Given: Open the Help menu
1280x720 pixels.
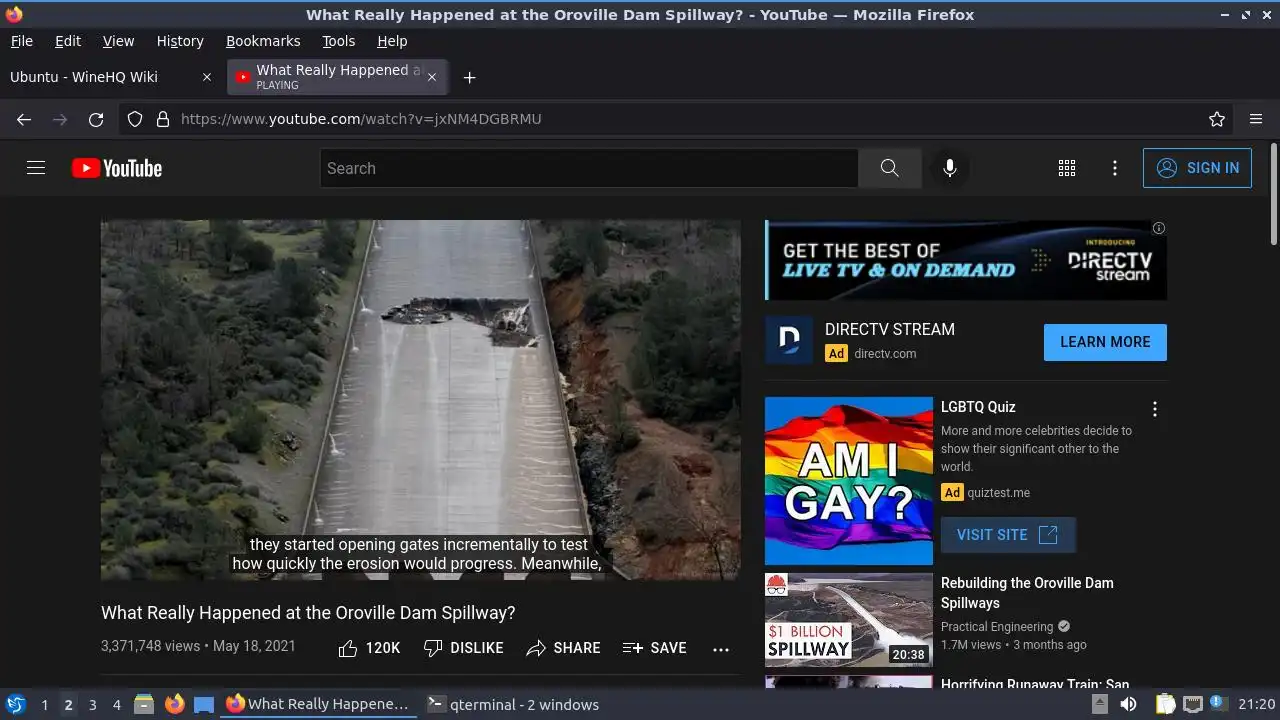Looking at the screenshot, I should 392,41.
